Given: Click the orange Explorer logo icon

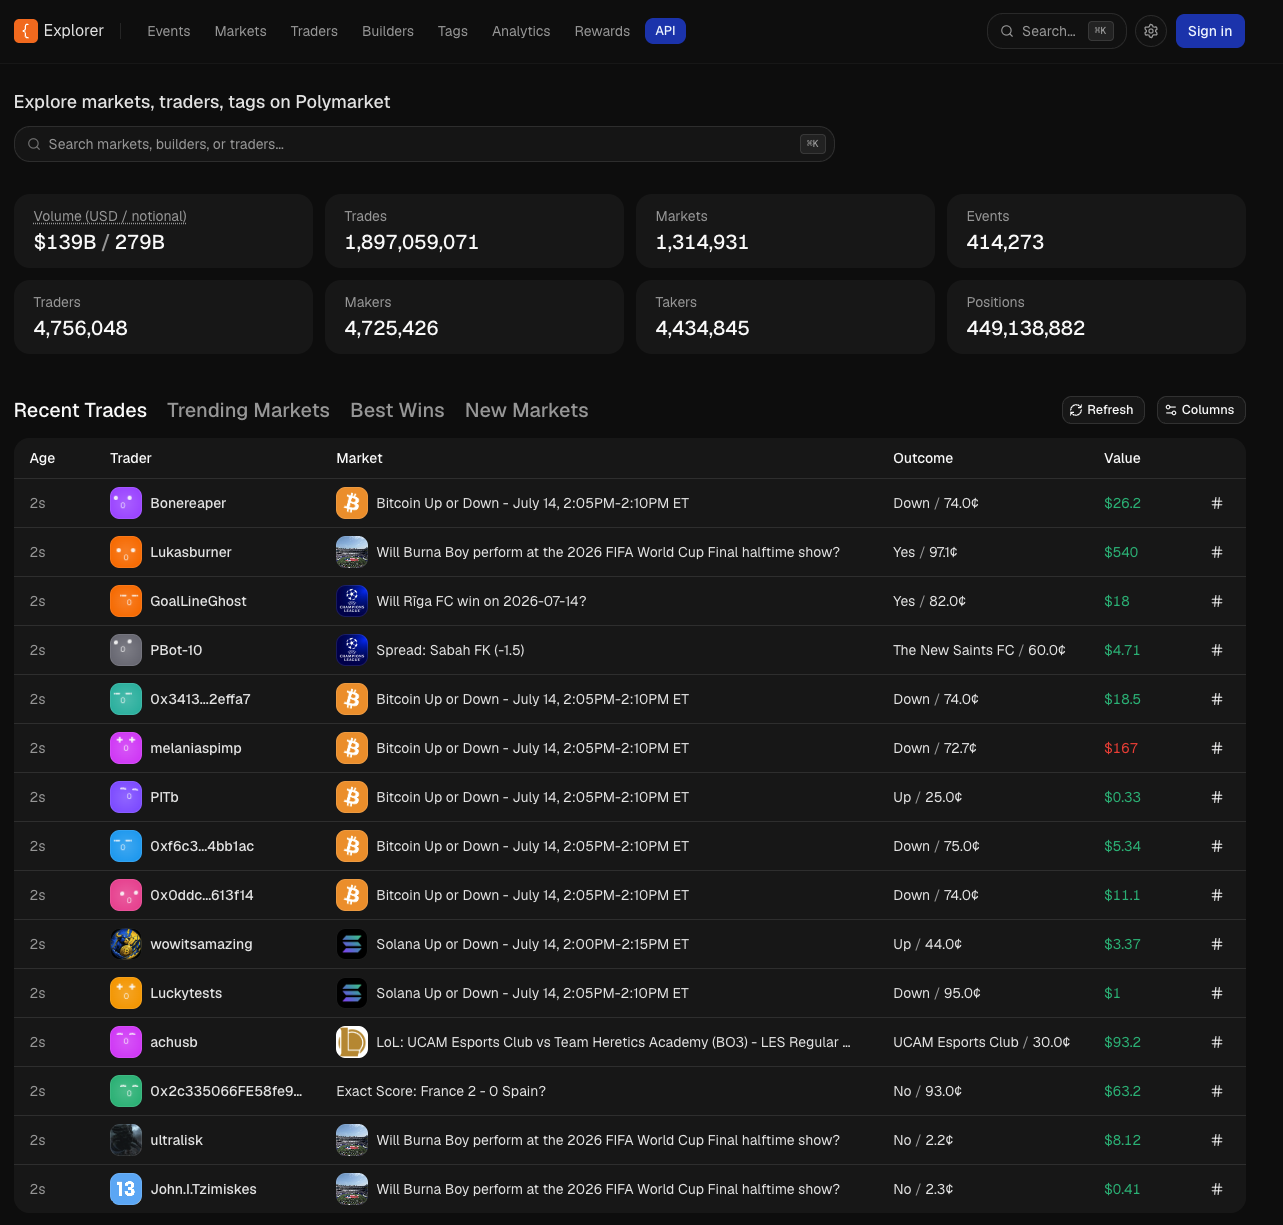Looking at the screenshot, I should coord(26,31).
